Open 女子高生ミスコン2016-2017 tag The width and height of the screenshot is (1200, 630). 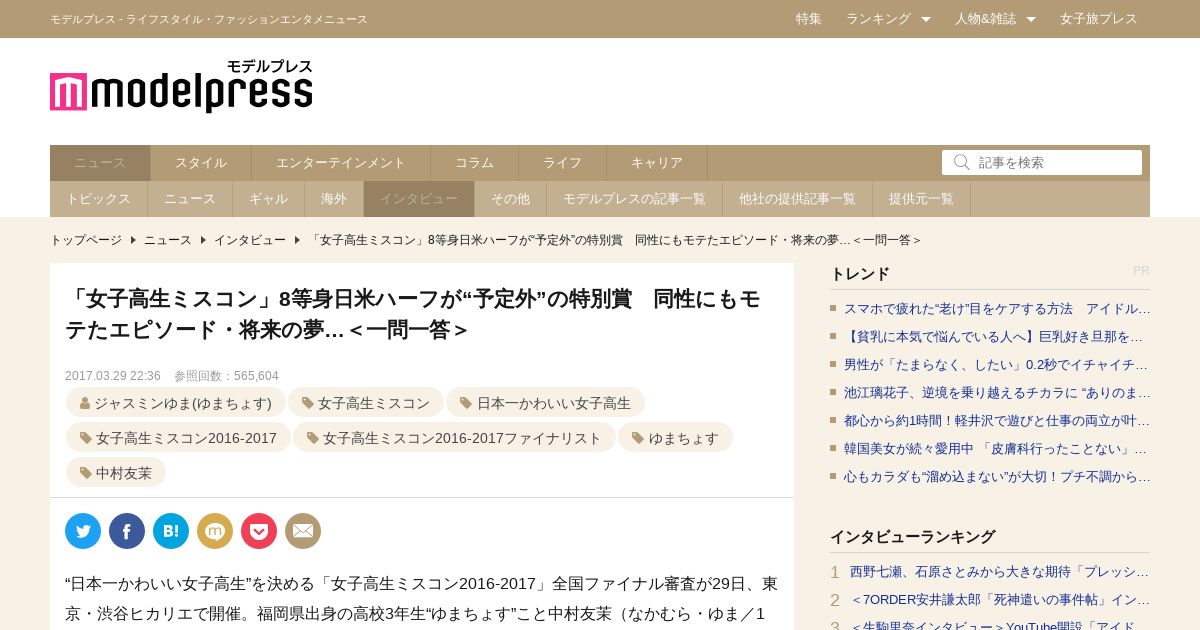coord(178,438)
